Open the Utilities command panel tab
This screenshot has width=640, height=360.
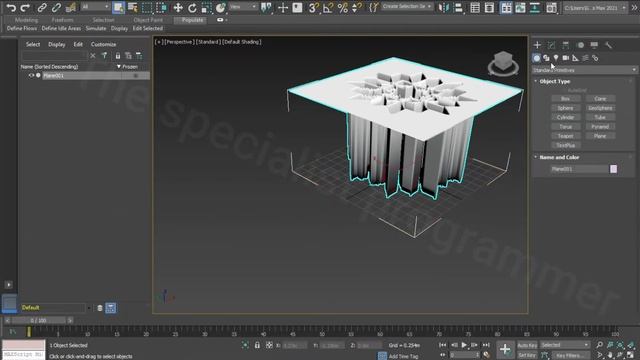[x=608, y=45]
